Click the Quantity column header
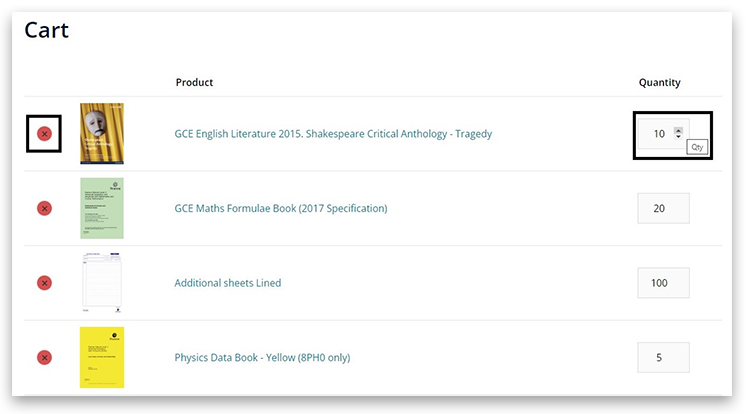The image size is (750, 414). [659, 82]
